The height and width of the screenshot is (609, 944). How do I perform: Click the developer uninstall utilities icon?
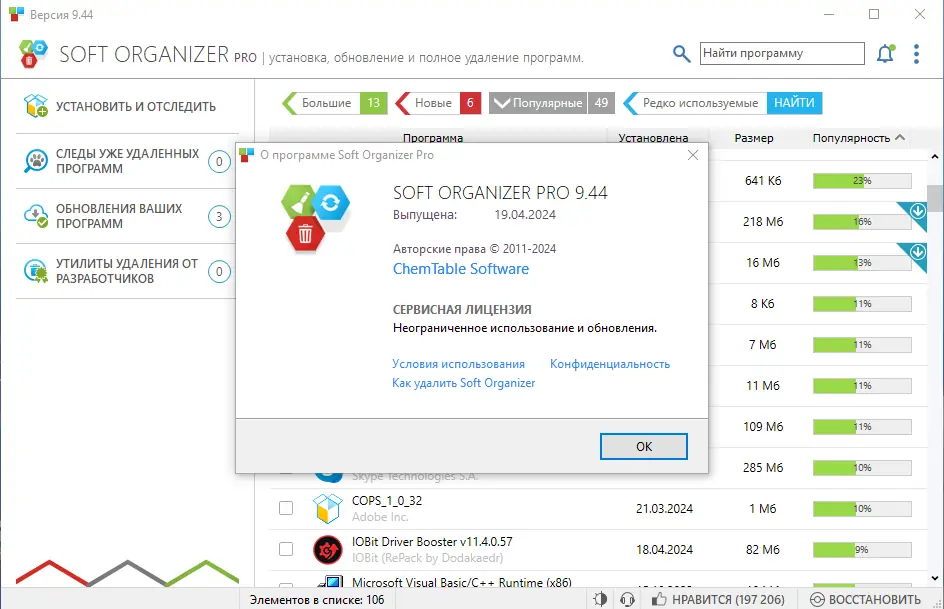[x=36, y=271]
